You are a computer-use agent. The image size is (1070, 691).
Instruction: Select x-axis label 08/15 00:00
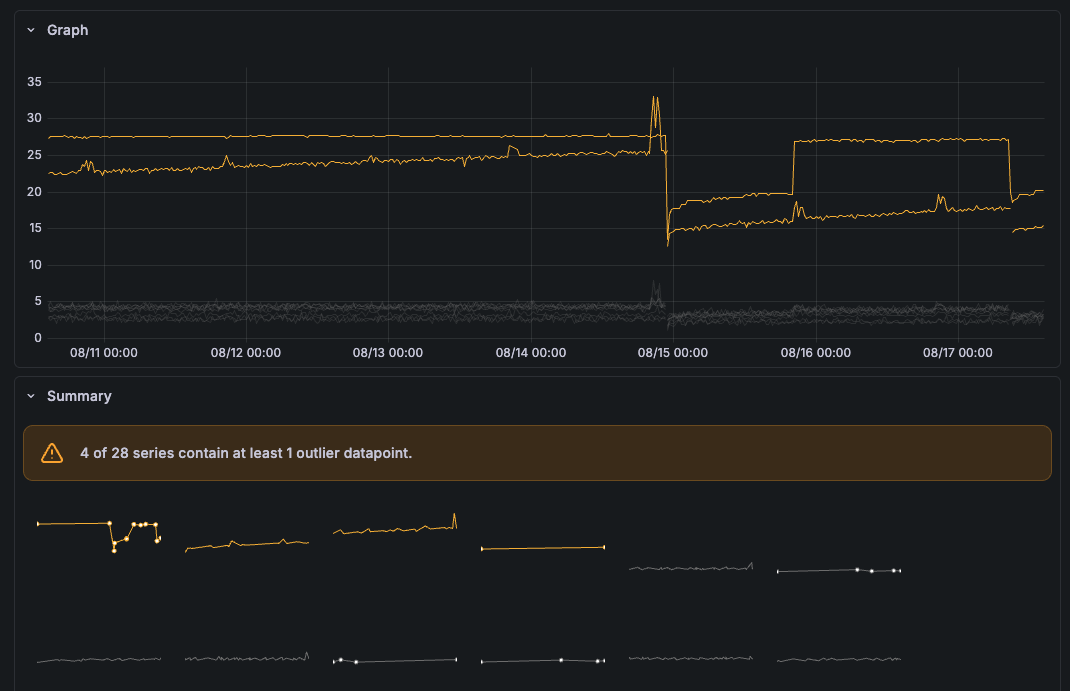click(x=673, y=353)
